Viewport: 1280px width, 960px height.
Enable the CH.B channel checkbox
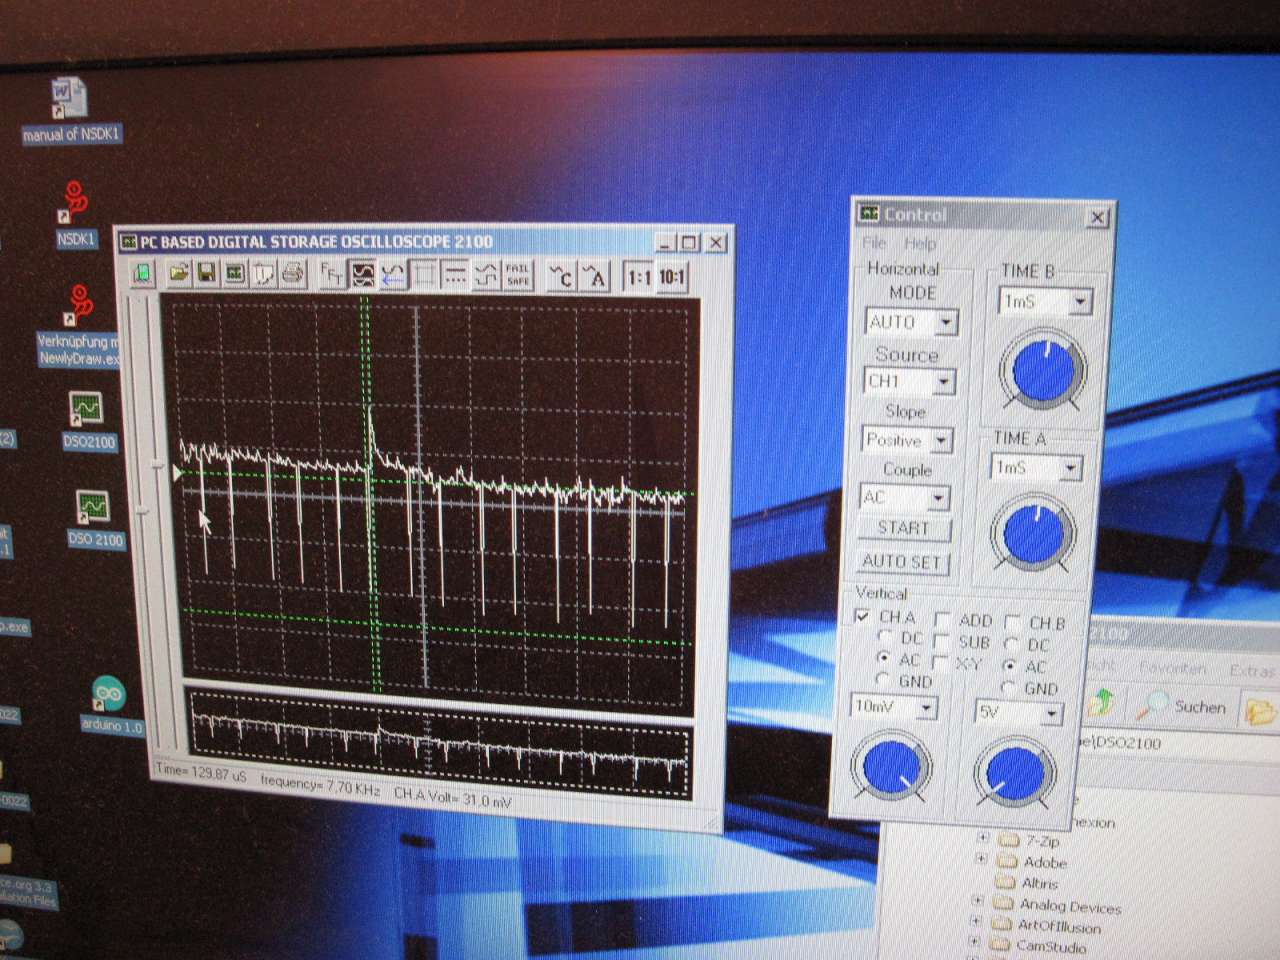coord(1012,622)
